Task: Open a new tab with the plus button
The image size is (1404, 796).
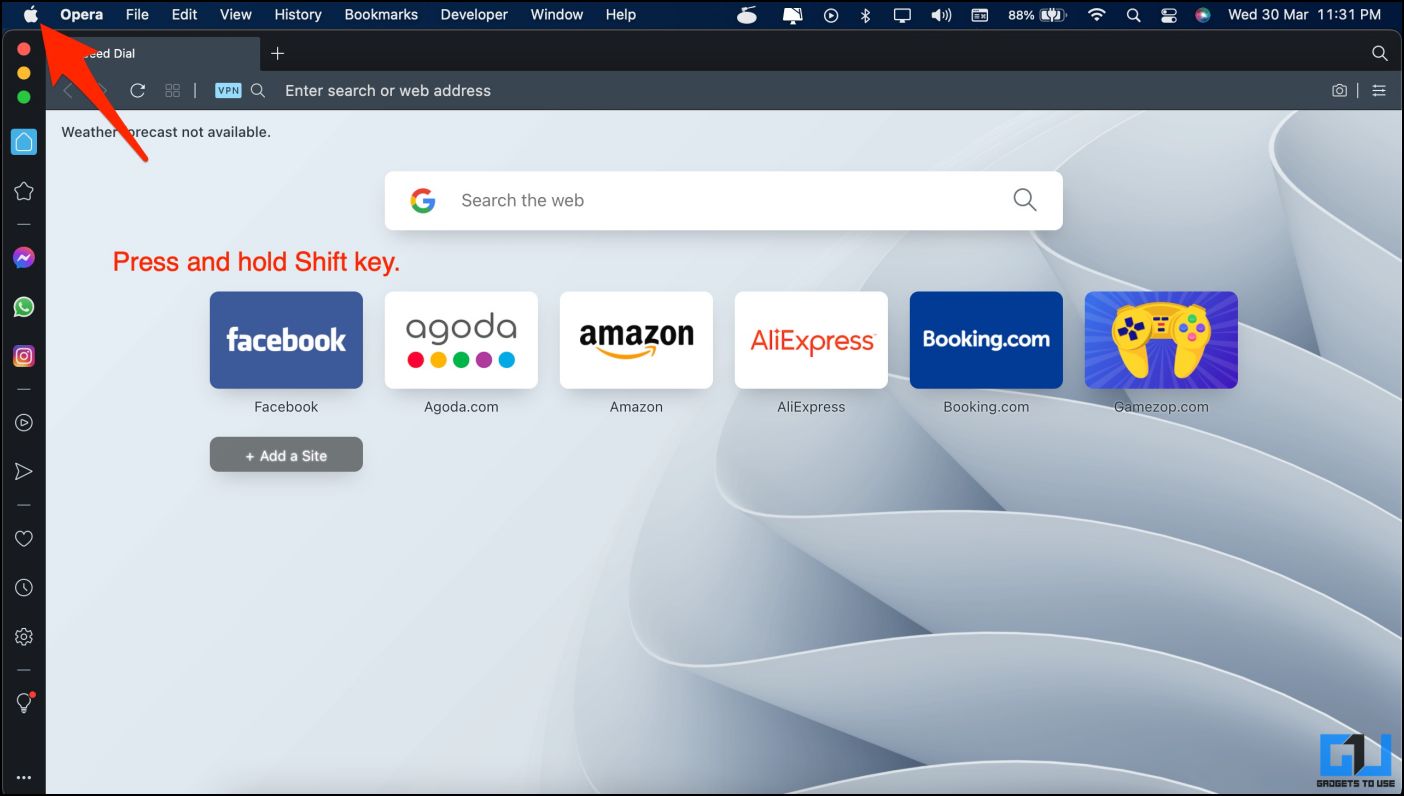Action: coord(278,53)
